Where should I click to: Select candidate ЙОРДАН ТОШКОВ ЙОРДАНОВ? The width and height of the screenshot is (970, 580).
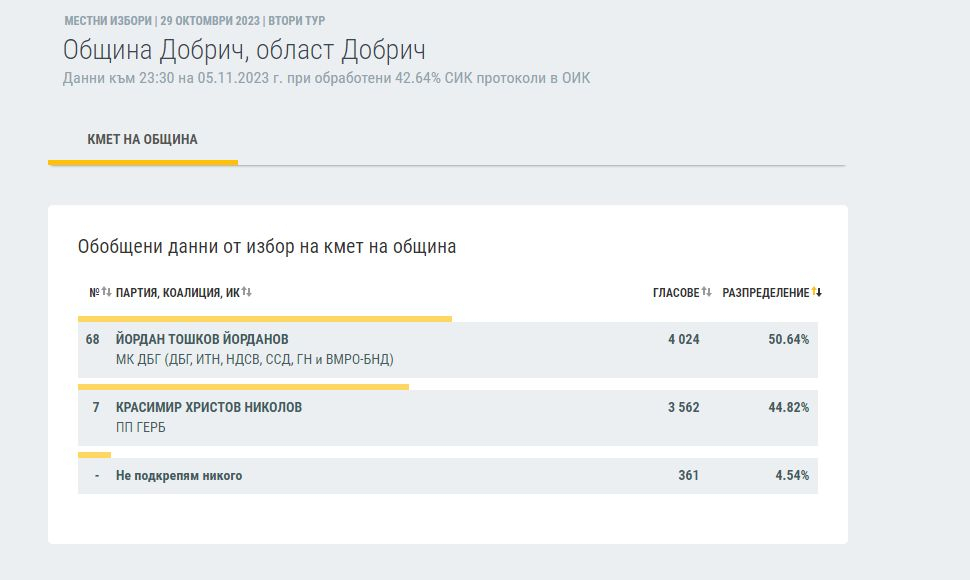pos(202,339)
